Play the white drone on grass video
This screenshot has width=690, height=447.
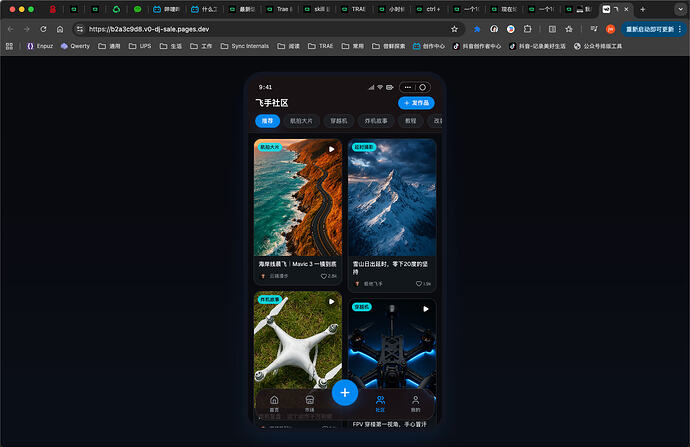coord(331,301)
